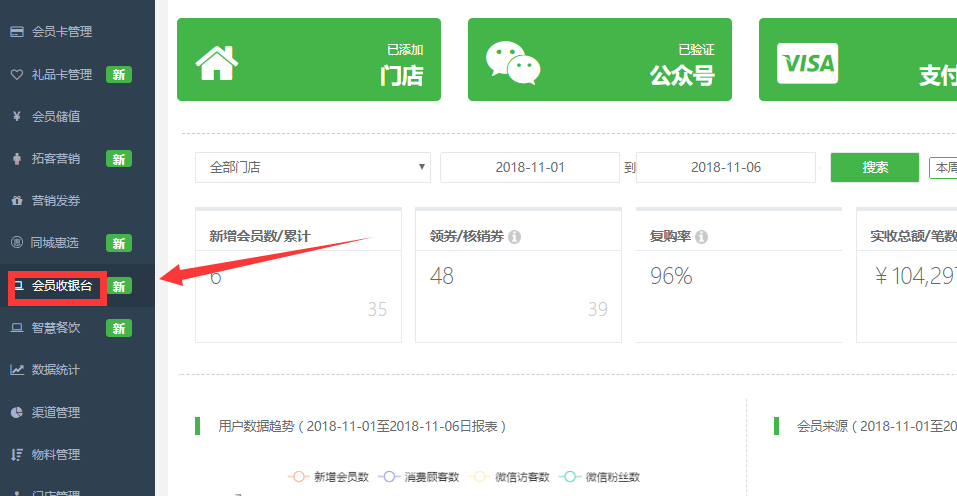Open 物料管理 in the sidebar

pyautogui.click(x=56, y=455)
